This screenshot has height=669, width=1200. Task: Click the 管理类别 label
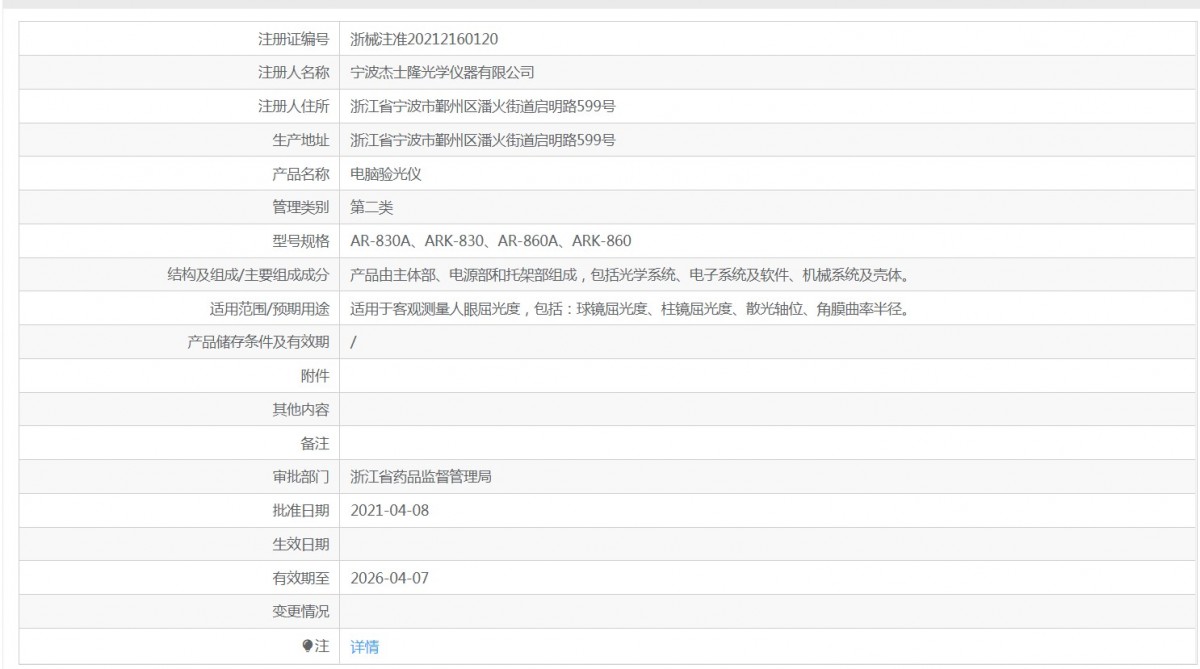tap(301, 207)
